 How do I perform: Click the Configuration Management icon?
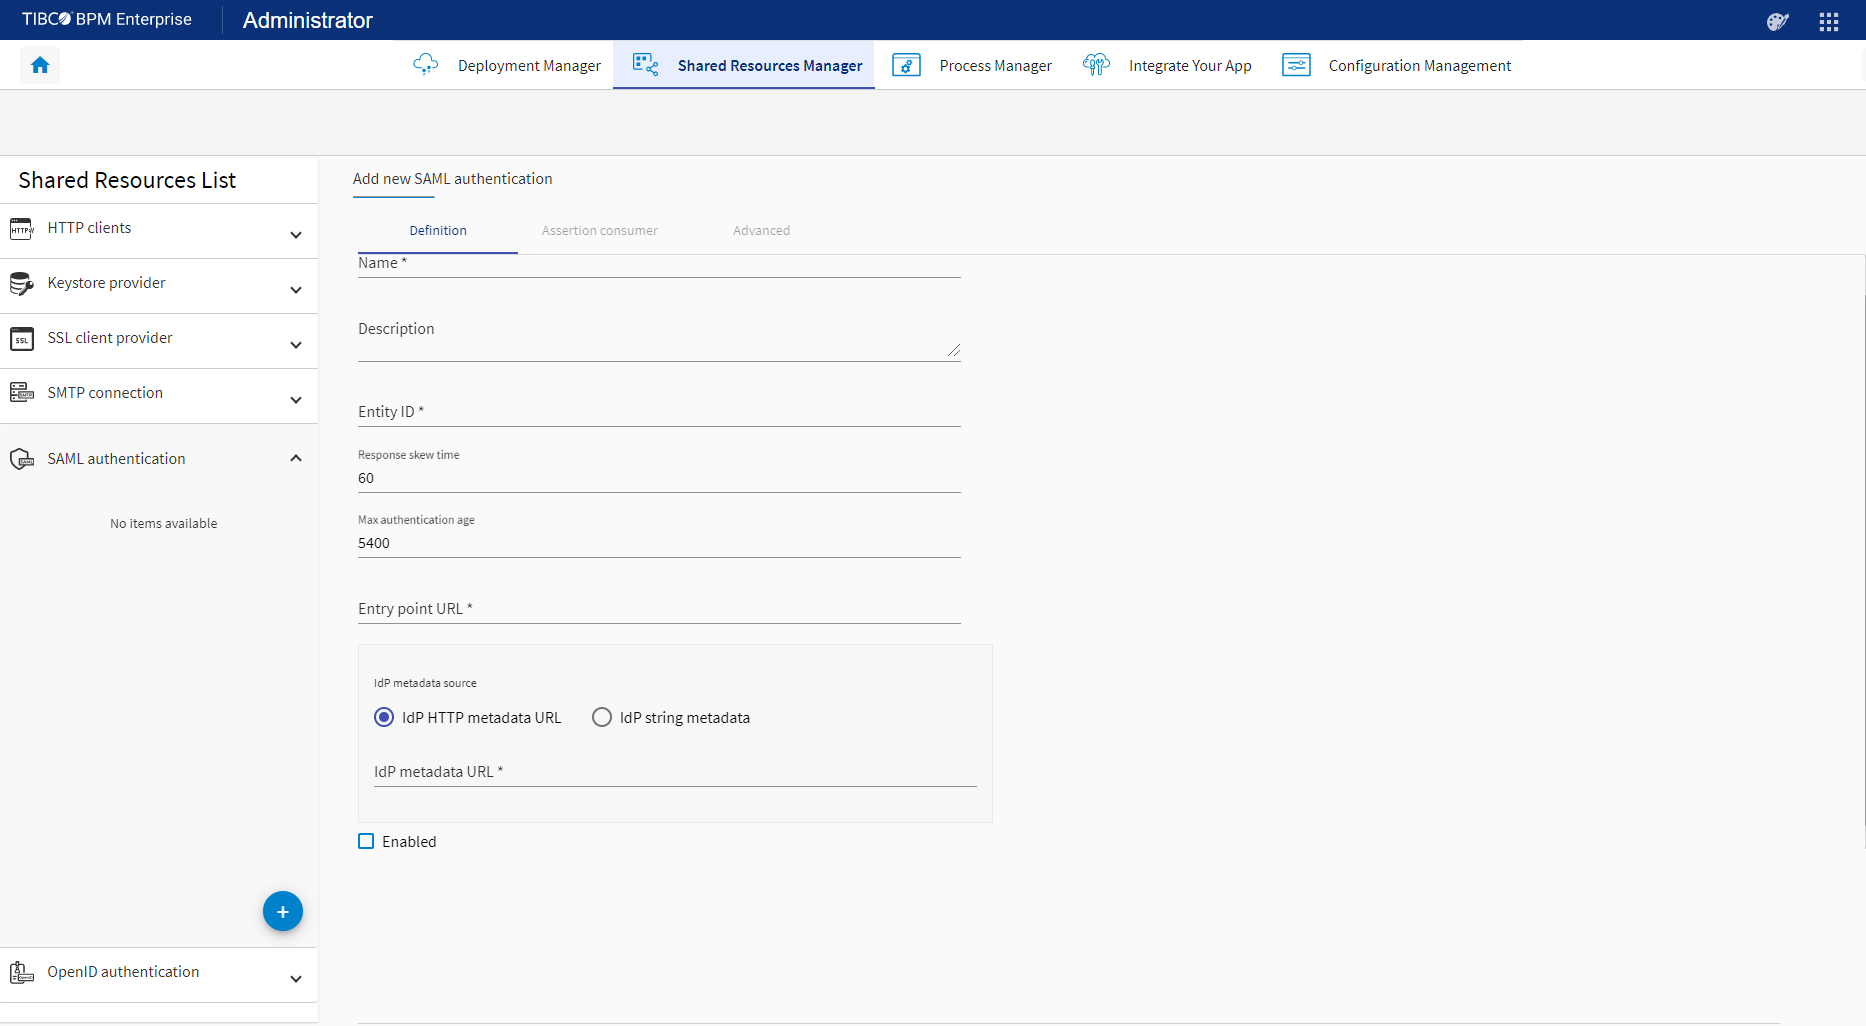pyautogui.click(x=1296, y=65)
